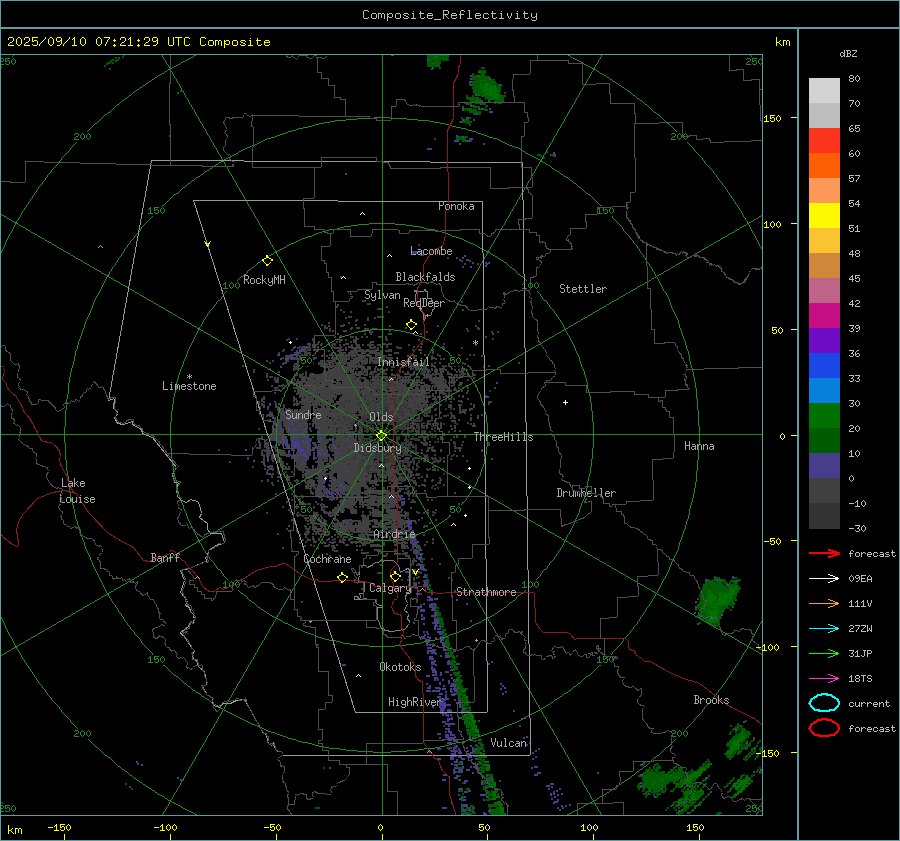
Task: Click the green 31JP arrow icon
Action: (x=824, y=653)
